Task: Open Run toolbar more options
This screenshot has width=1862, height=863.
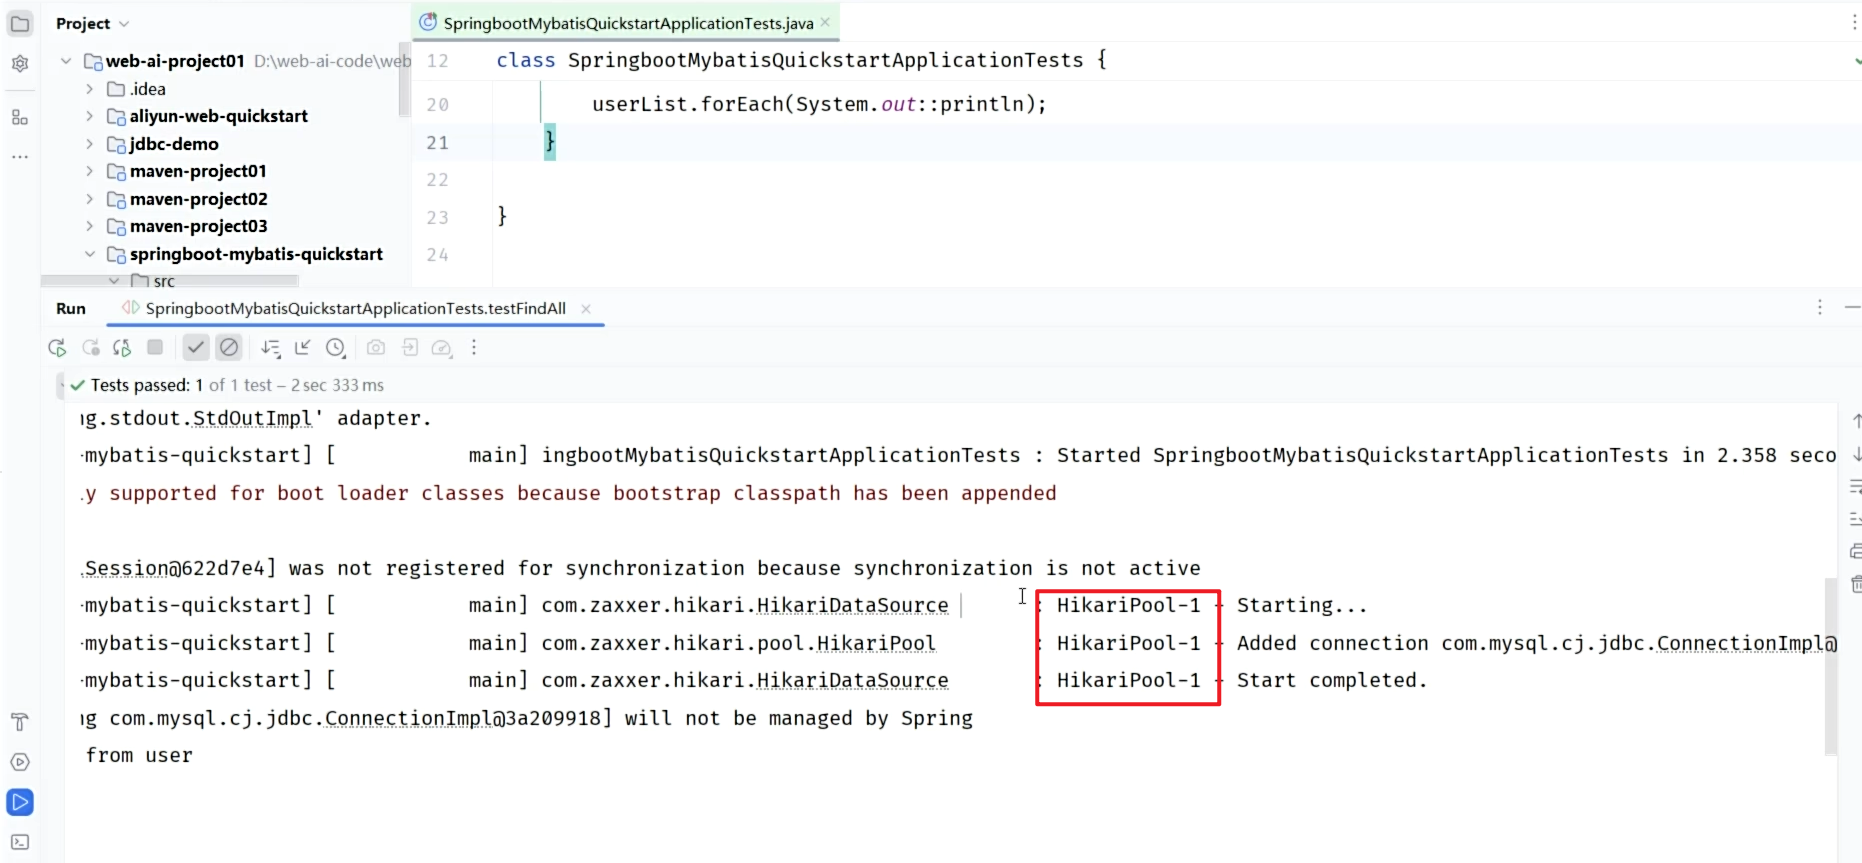Action: point(474,348)
